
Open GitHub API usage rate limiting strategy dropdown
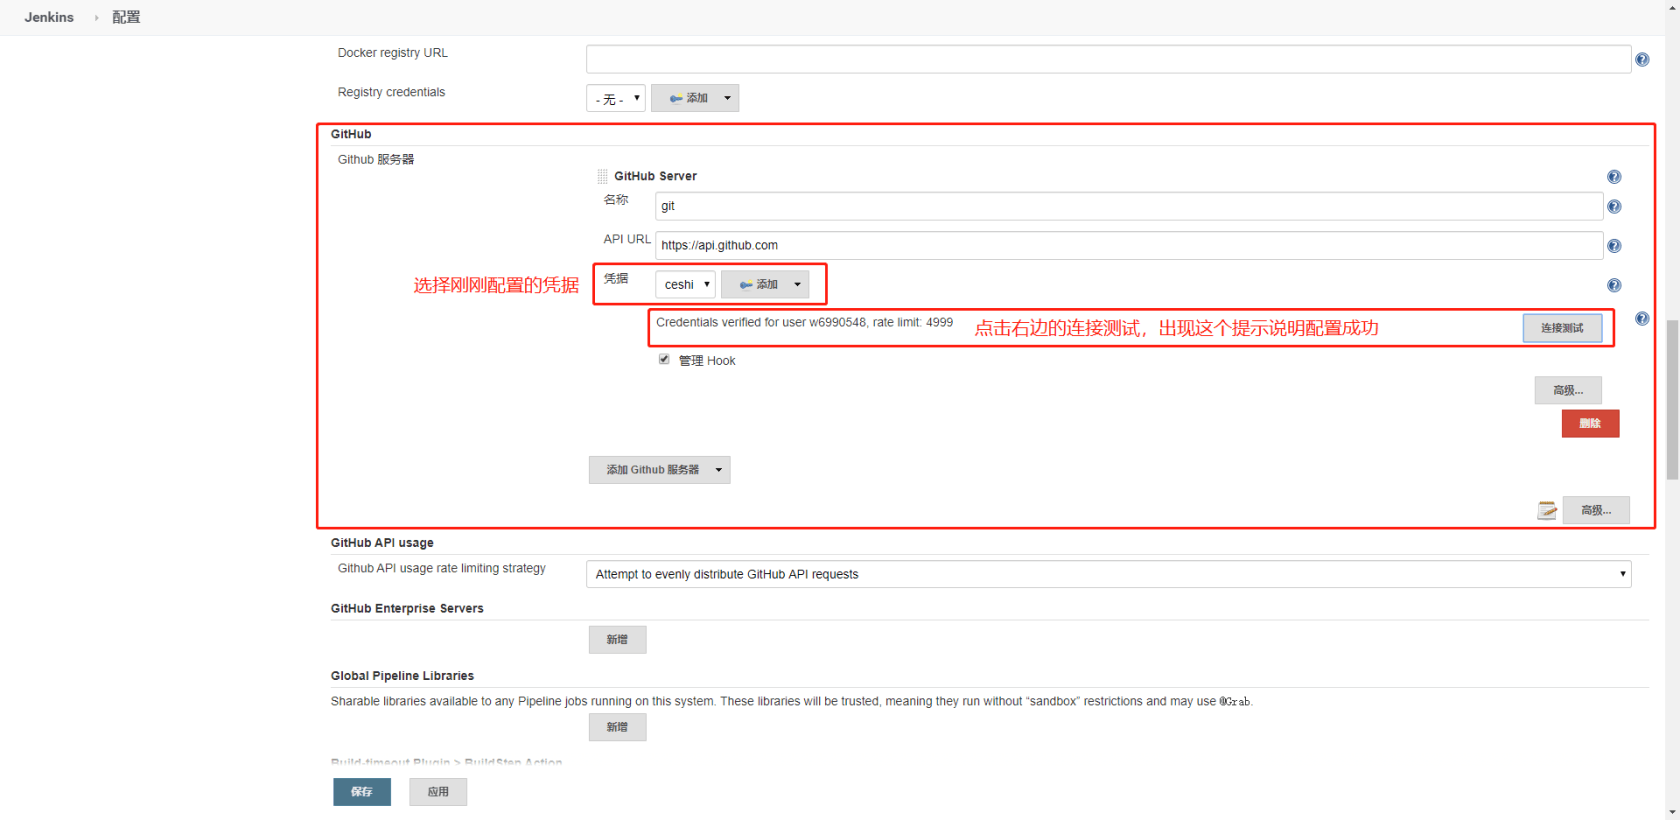pos(1108,574)
